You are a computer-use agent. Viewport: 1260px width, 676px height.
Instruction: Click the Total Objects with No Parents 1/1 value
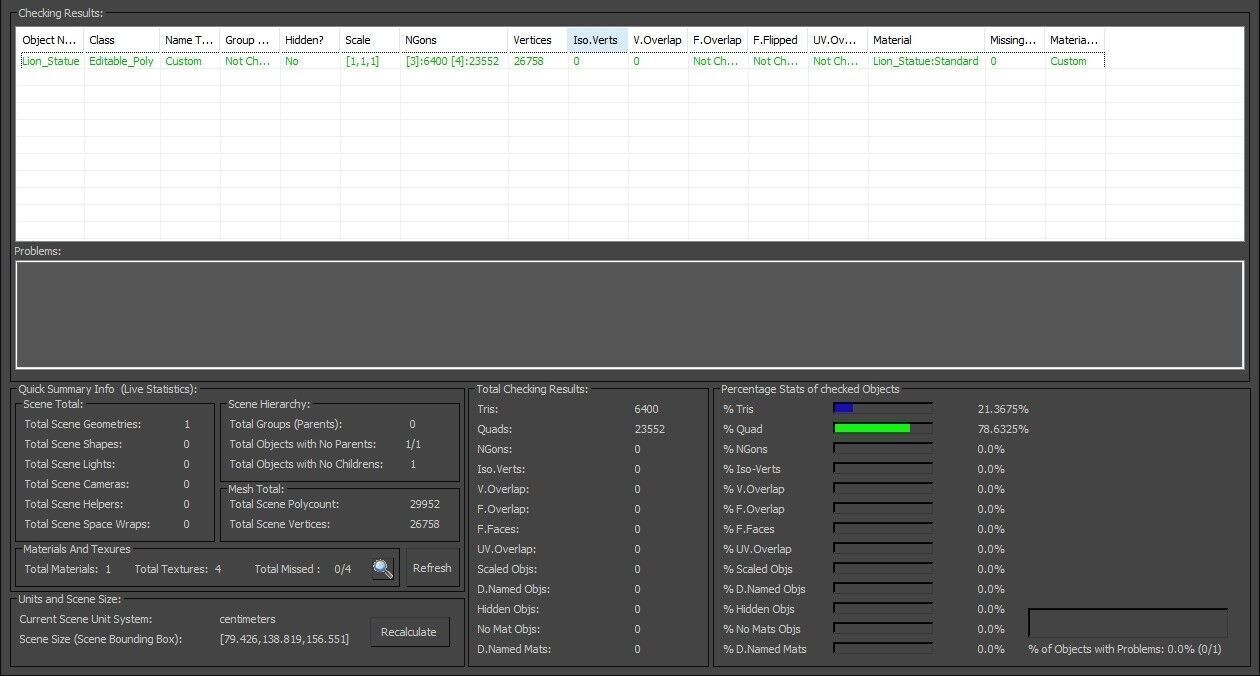click(x=413, y=444)
